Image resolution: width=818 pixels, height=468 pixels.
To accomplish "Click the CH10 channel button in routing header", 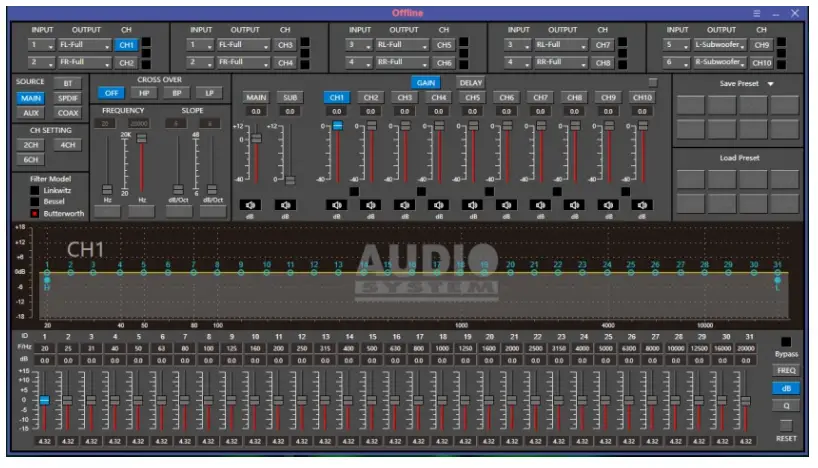I will click(x=762, y=63).
